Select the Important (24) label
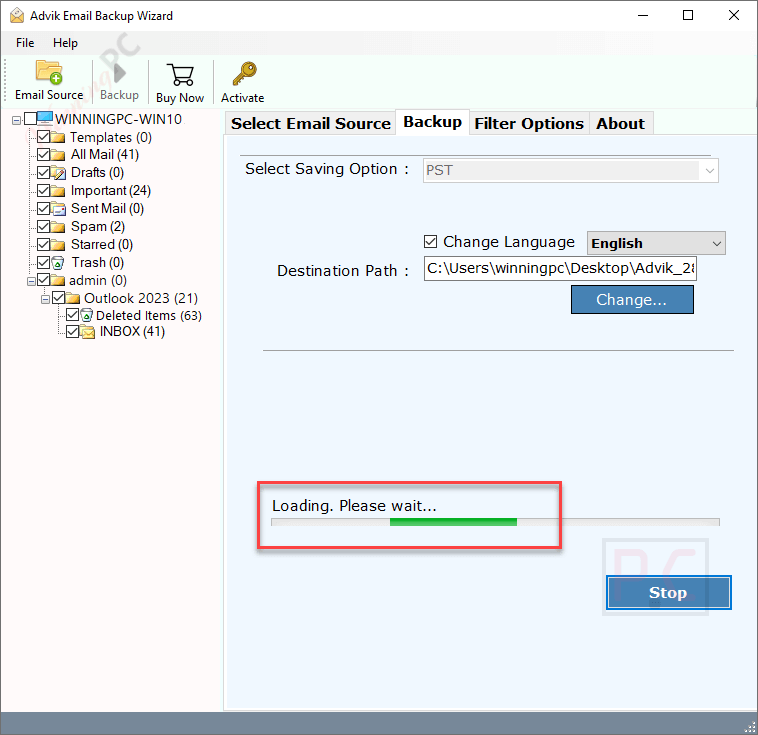The height and width of the screenshot is (735, 758). [x=111, y=191]
